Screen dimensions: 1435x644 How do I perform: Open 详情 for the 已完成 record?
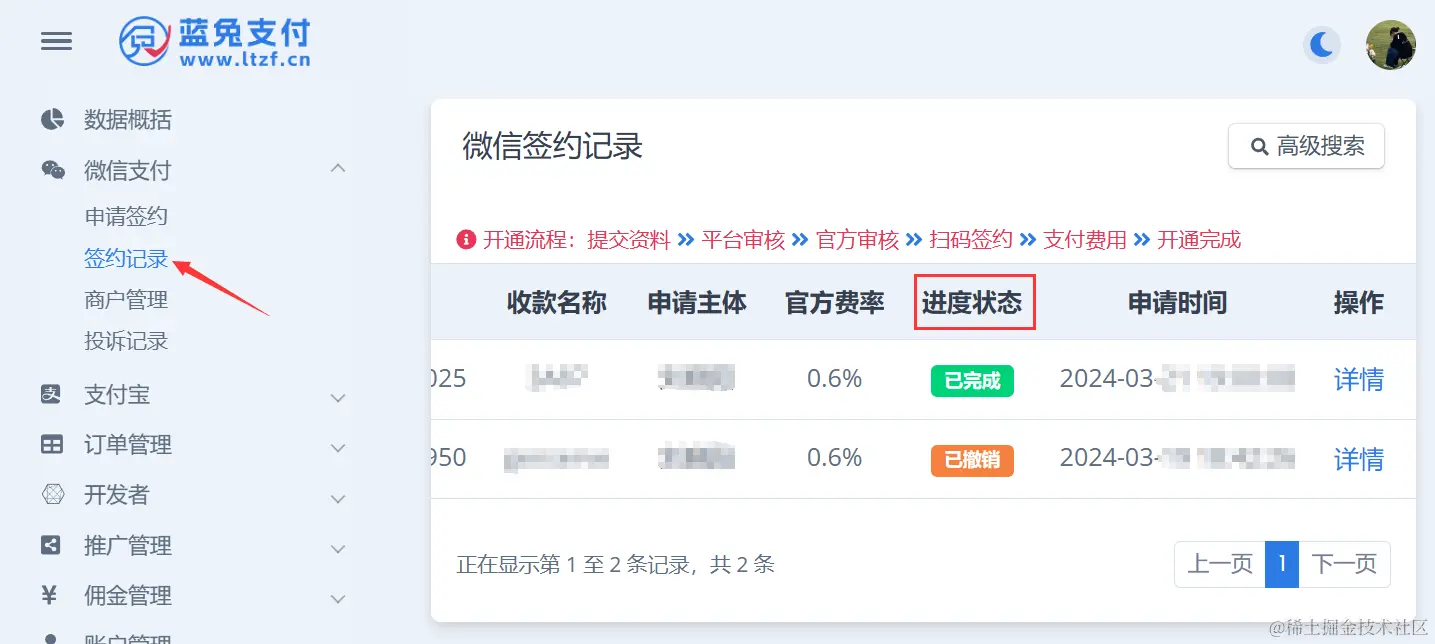click(1359, 379)
